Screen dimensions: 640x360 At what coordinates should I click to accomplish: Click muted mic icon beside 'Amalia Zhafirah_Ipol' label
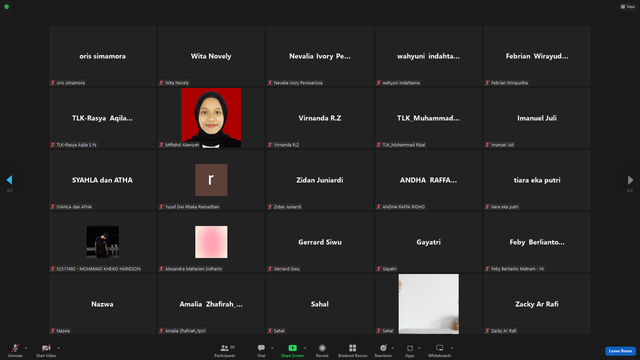[x=161, y=331]
